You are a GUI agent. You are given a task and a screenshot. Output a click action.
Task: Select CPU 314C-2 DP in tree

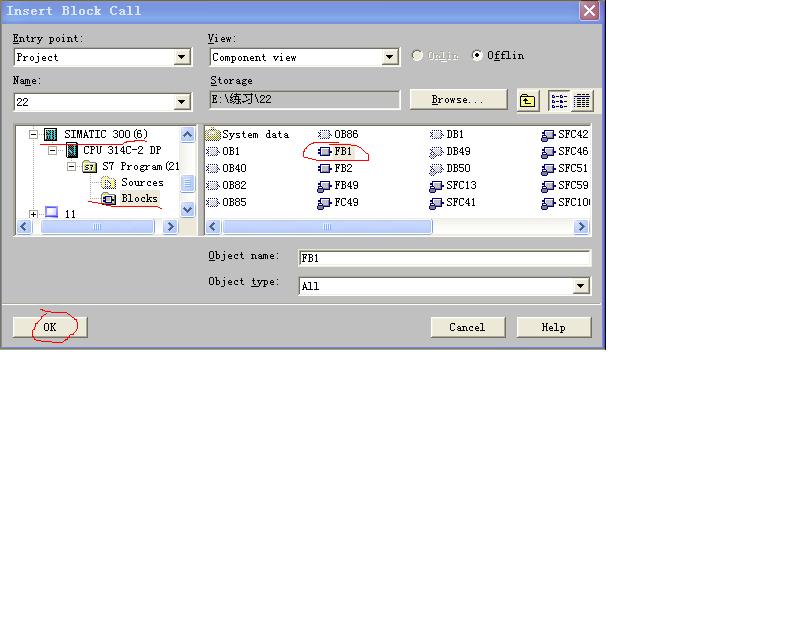point(114,150)
